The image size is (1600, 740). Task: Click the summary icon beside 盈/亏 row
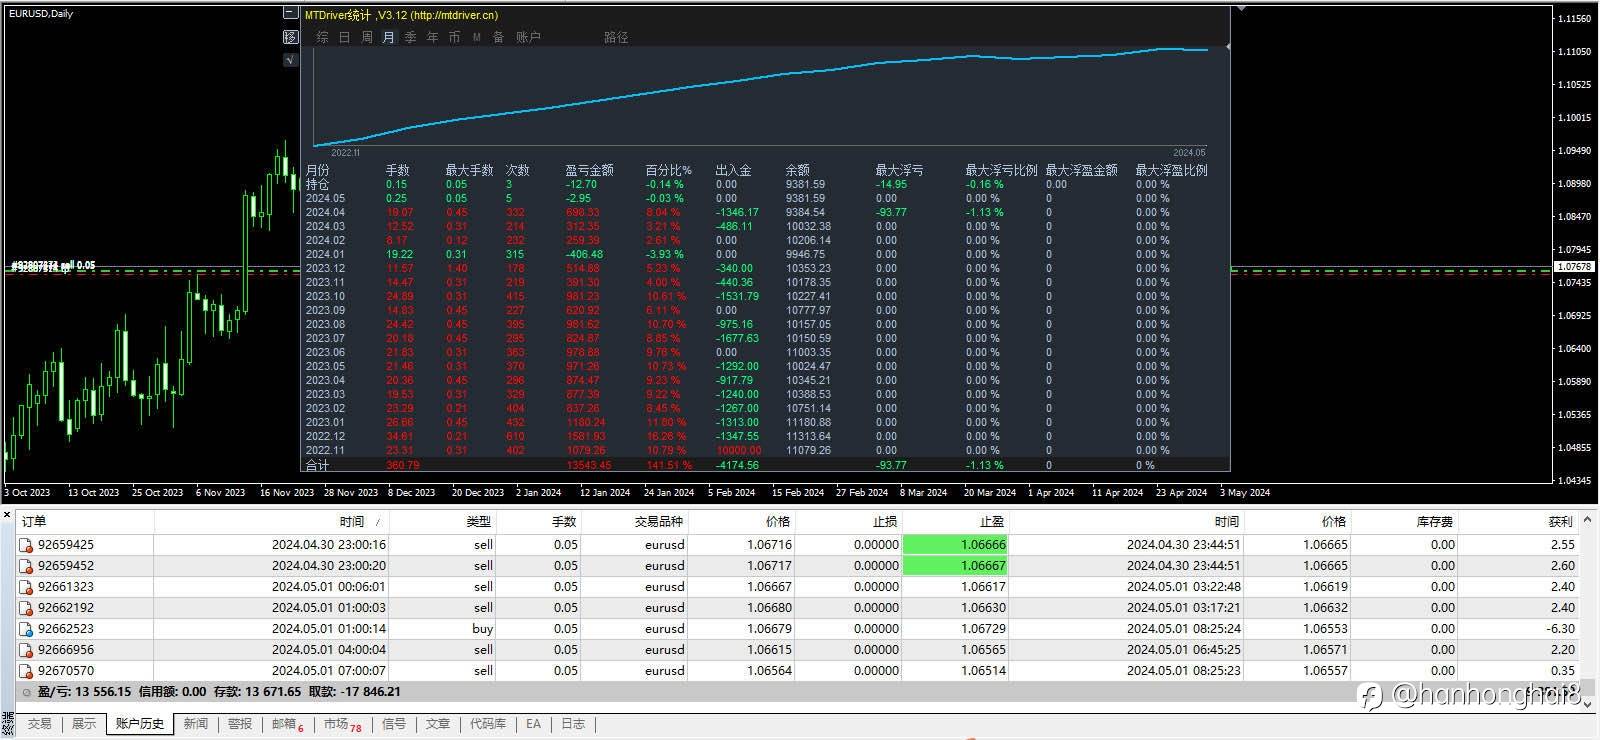(x=27, y=692)
